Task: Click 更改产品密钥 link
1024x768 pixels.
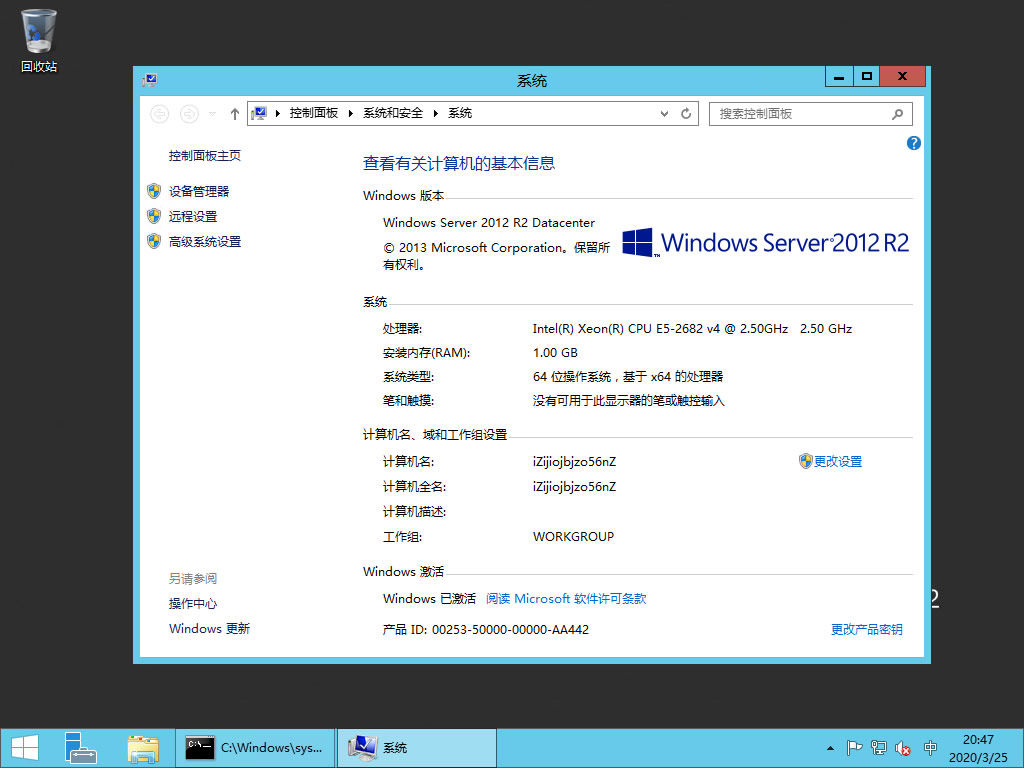Action: point(867,630)
